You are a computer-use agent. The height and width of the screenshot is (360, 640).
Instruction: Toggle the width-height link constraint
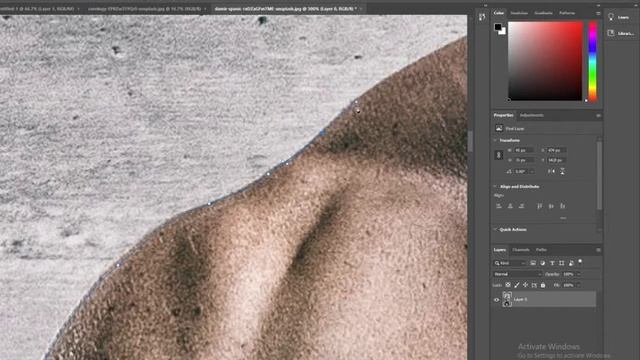coord(499,155)
